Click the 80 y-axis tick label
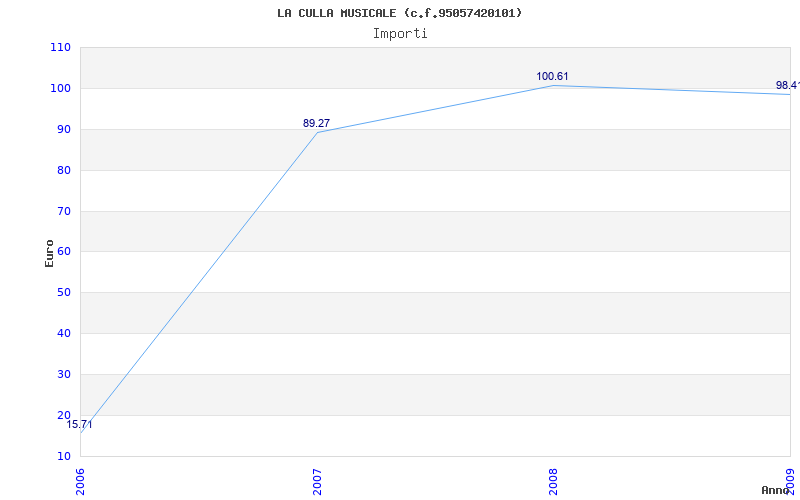The width and height of the screenshot is (800, 500). click(63, 170)
